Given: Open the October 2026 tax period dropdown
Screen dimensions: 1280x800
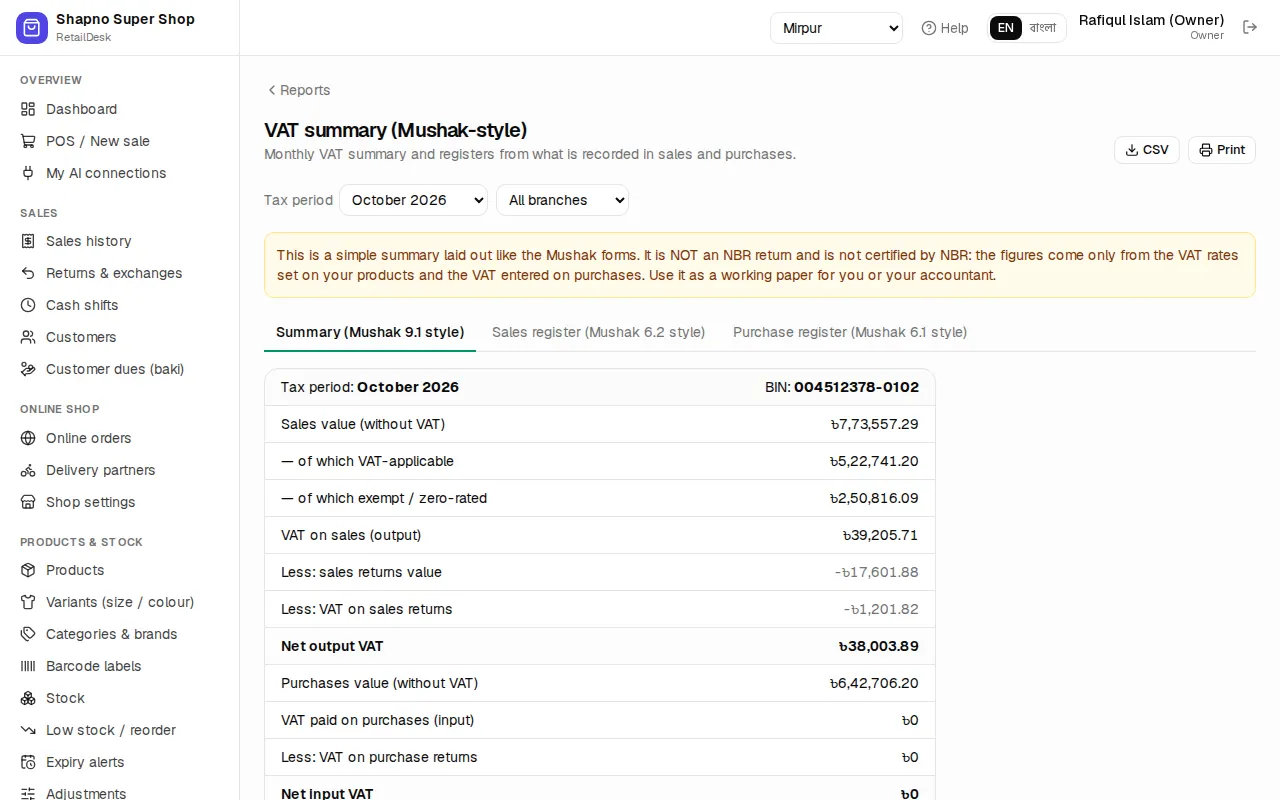Looking at the screenshot, I should [x=413, y=200].
